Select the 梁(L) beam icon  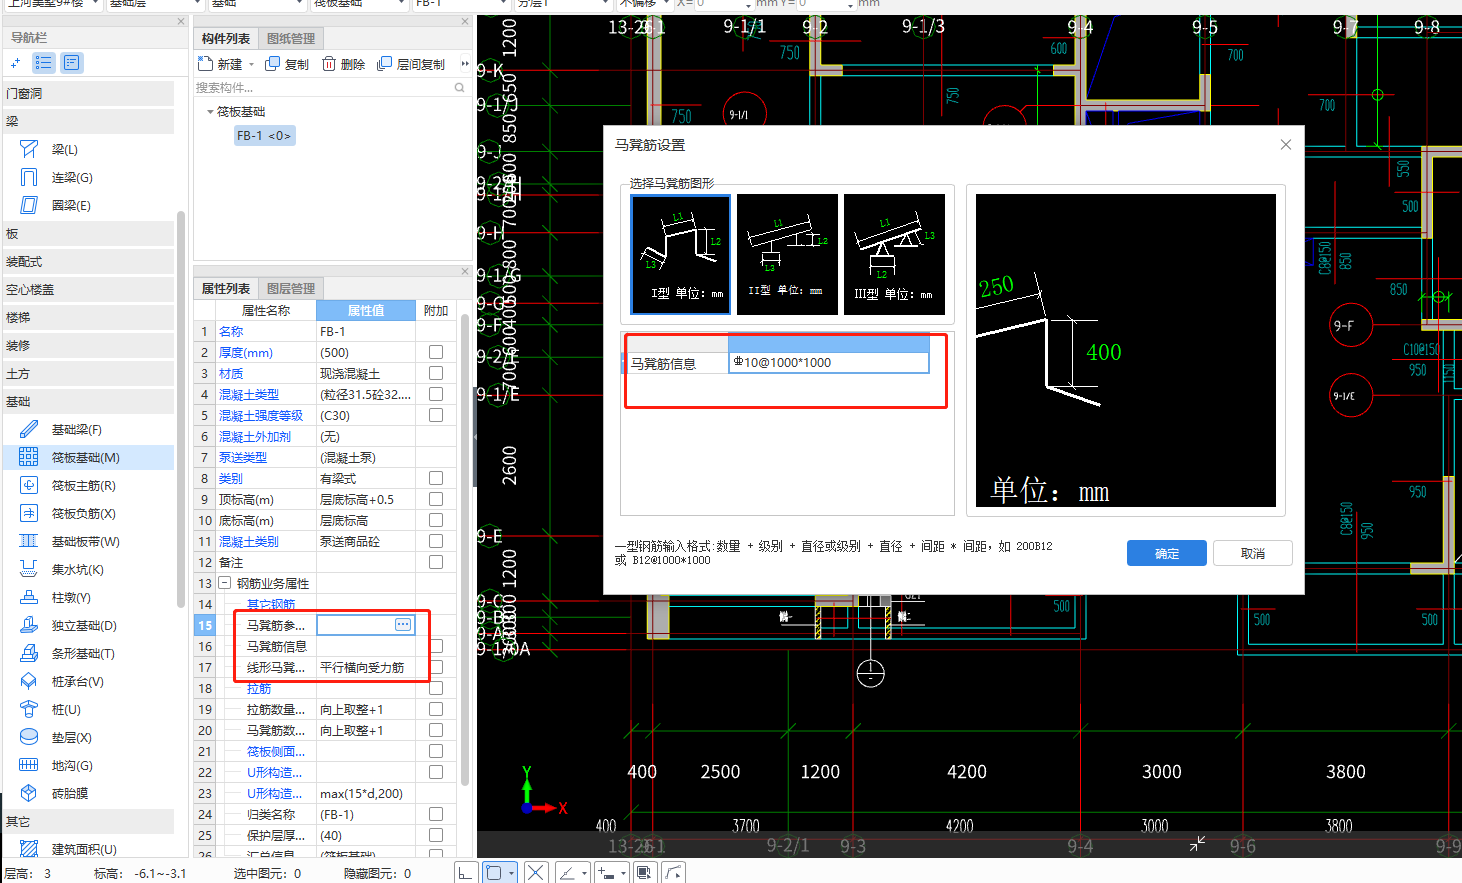[x=29, y=149]
